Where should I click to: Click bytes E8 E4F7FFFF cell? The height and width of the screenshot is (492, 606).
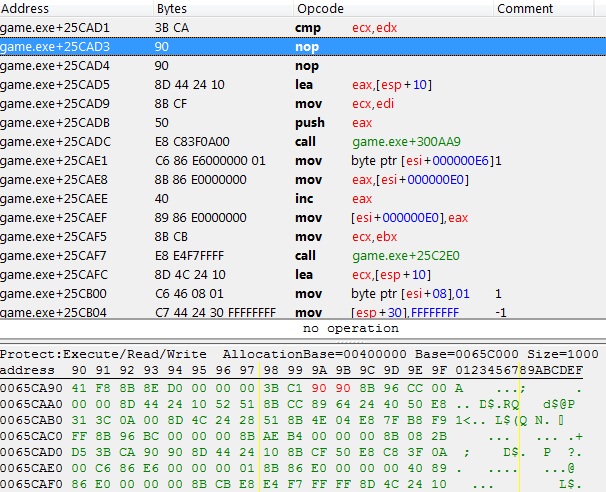point(189,256)
